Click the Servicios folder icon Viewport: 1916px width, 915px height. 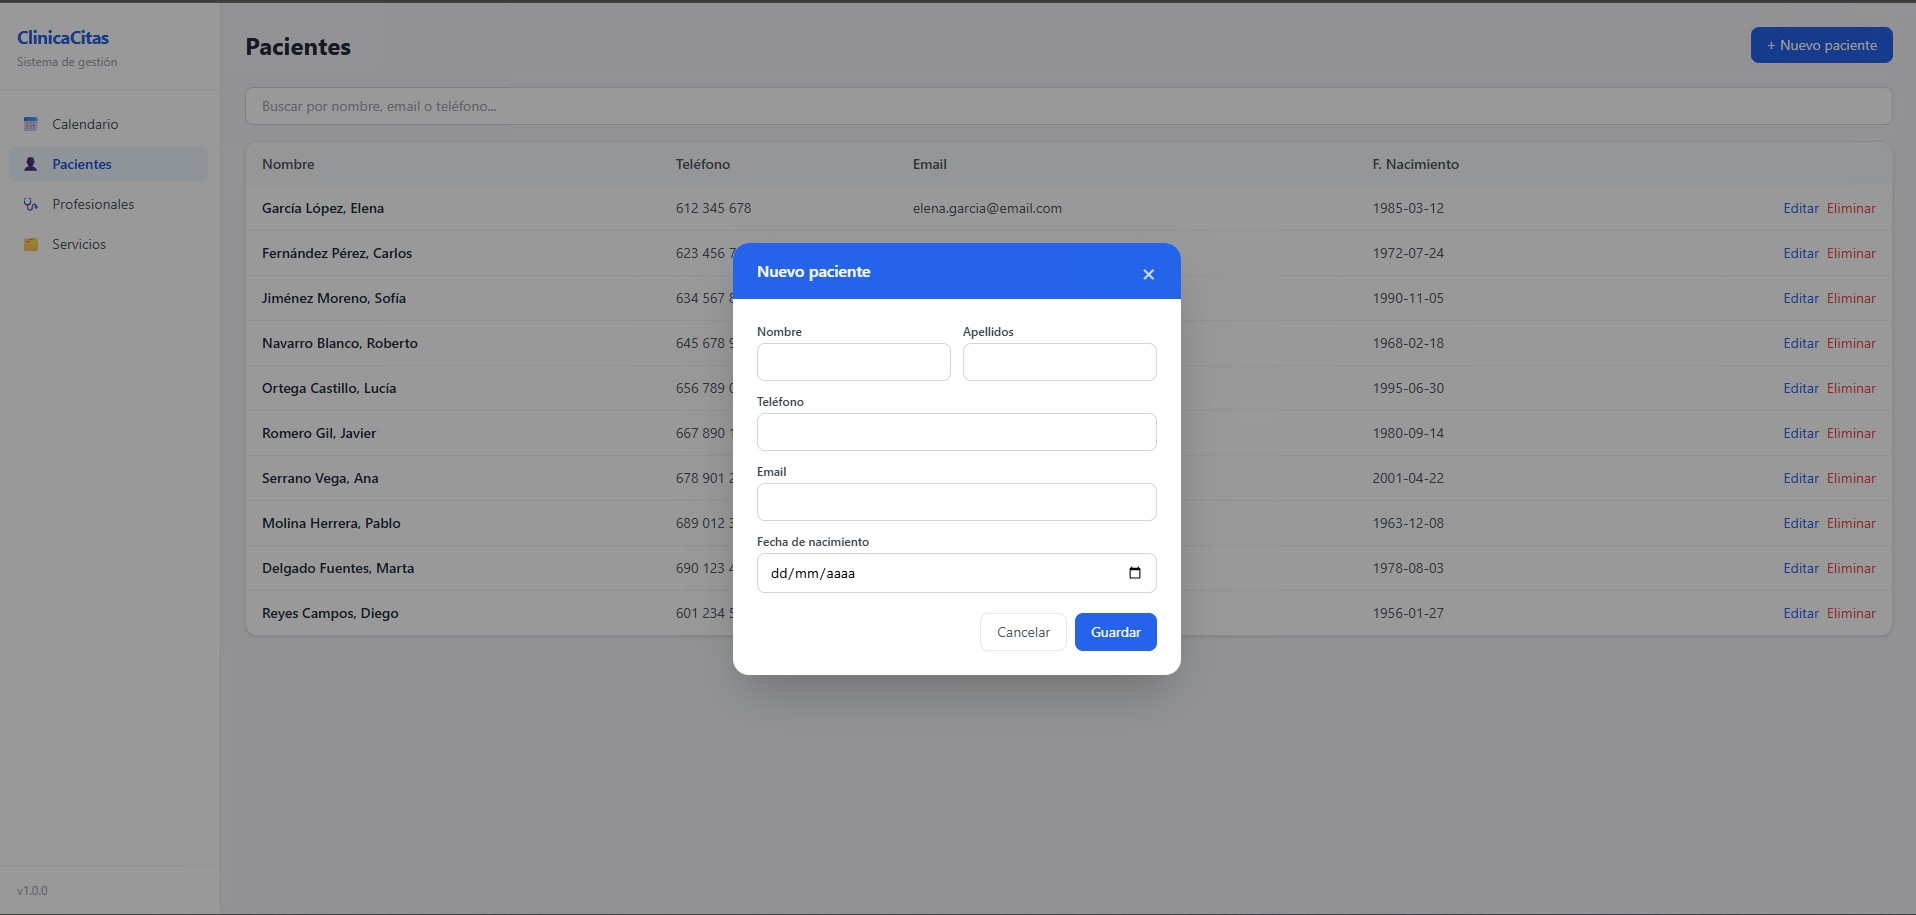31,244
